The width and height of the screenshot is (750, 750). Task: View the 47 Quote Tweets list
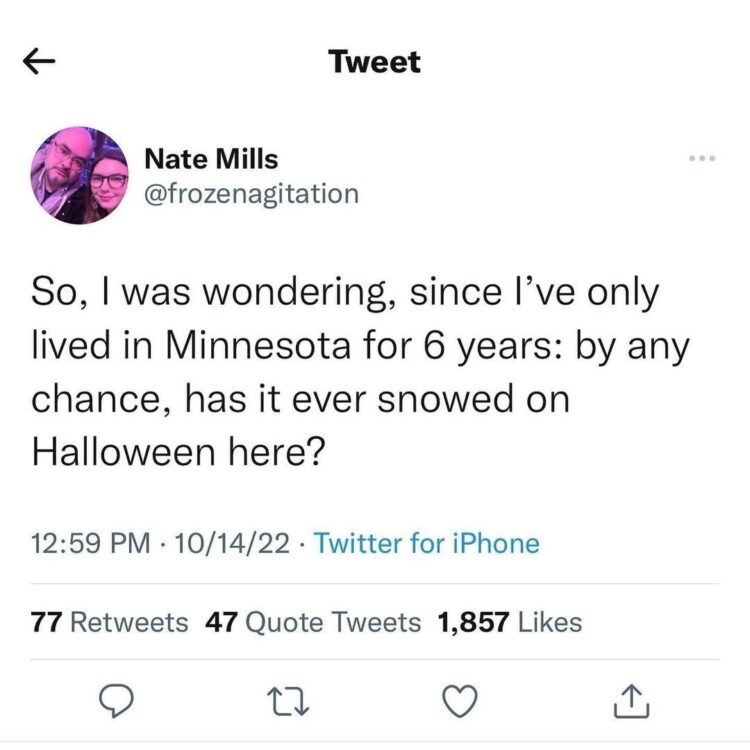point(313,622)
